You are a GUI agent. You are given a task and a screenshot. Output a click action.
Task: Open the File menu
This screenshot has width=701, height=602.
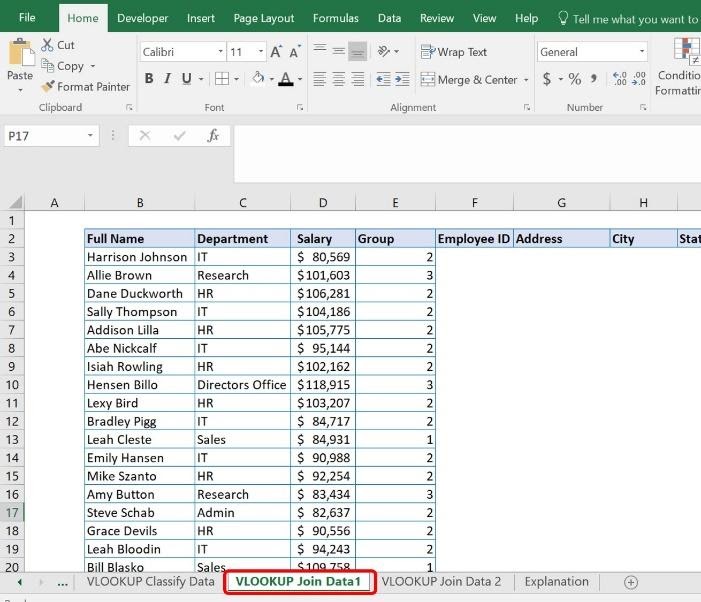pos(27,17)
